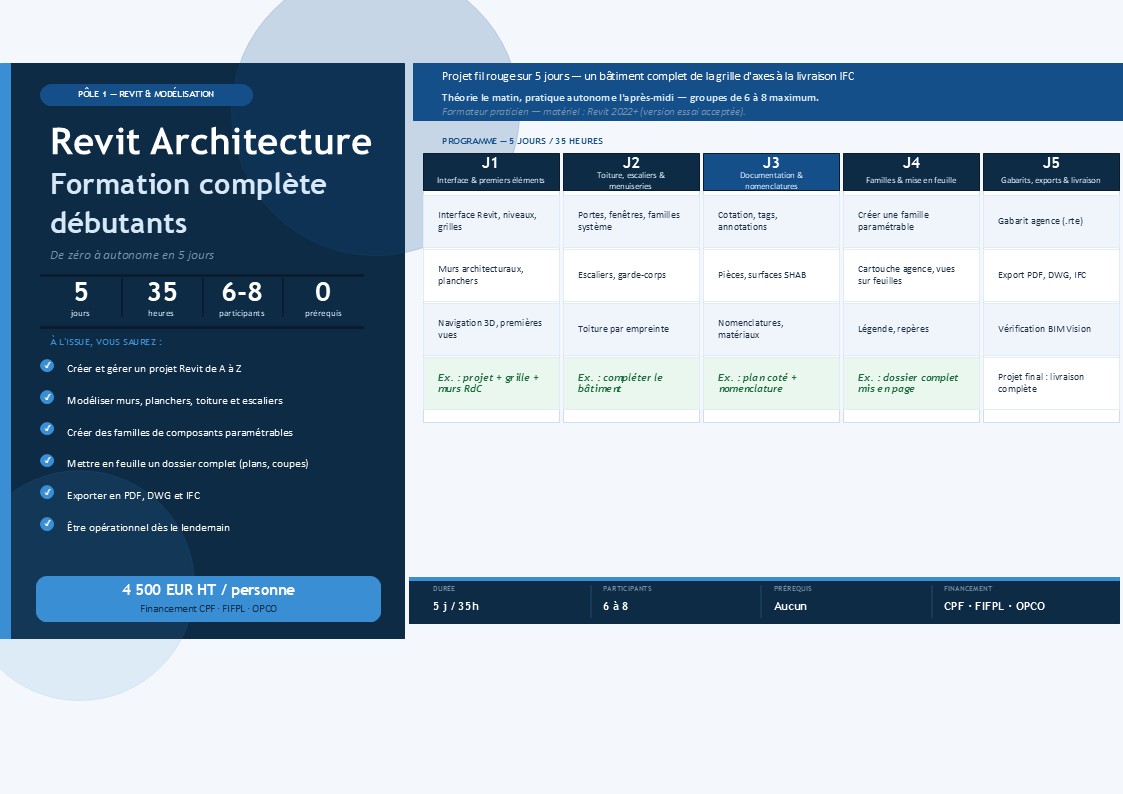Click the exercise cell 'Ex. : dossier complet mis en page'
This screenshot has width=1123, height=794.
(x=911, y=383)
